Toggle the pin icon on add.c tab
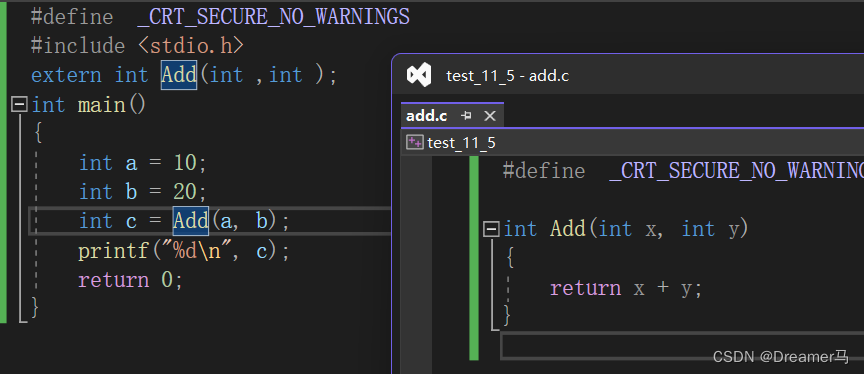This screenshot has height=374, width=864. click(x=467, y=116)
